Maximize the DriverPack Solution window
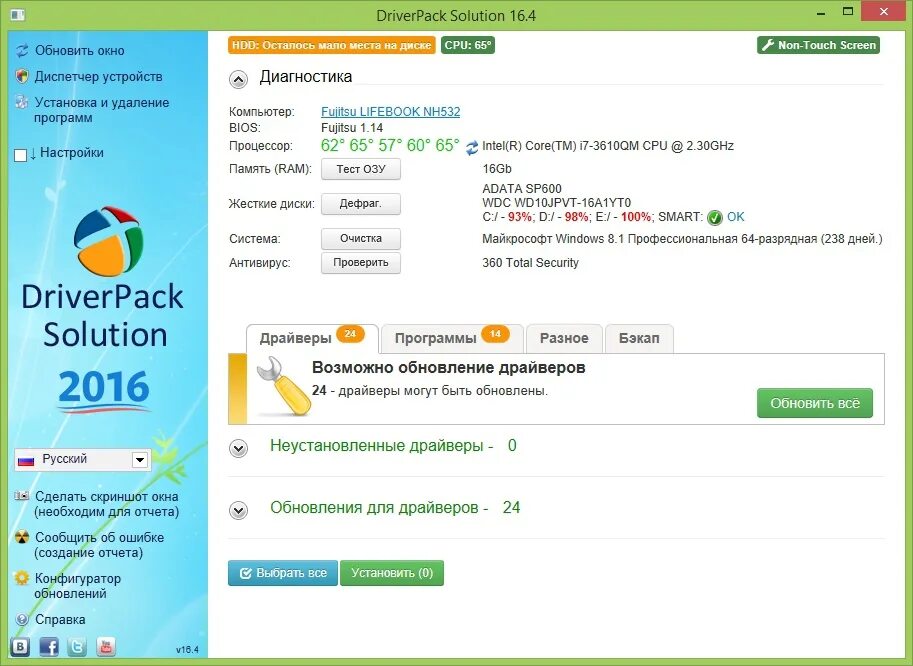Image resolution: width=913 pixels, height=666 pixels. point(848,12)
